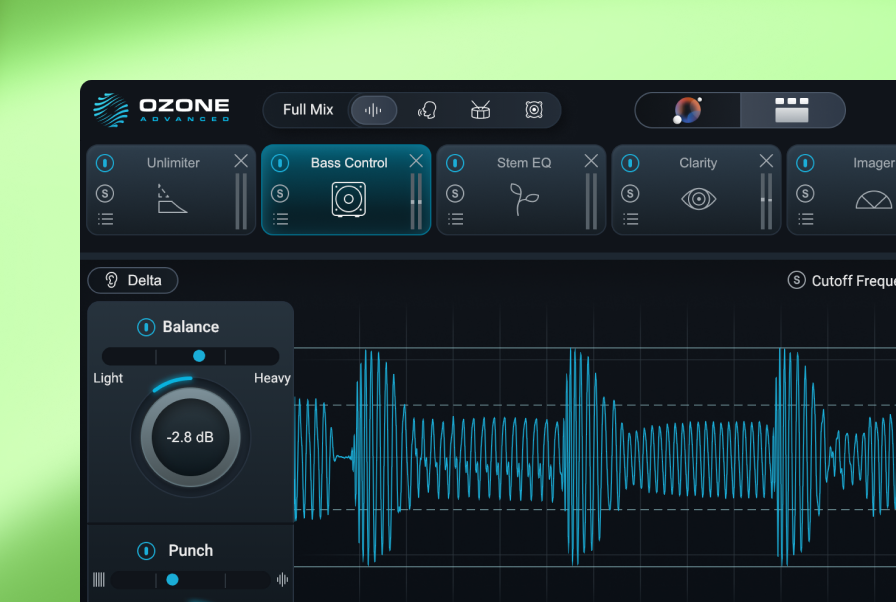The image size is (896, 602).
Task: Select the drum icon in the top toolbar
Action: 480,110
